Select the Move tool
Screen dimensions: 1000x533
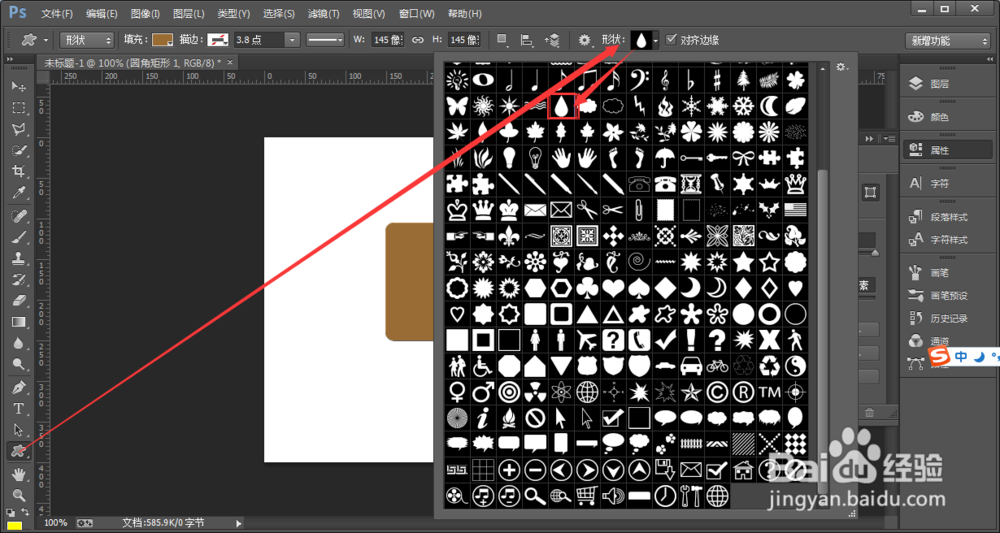coord(19,87)
